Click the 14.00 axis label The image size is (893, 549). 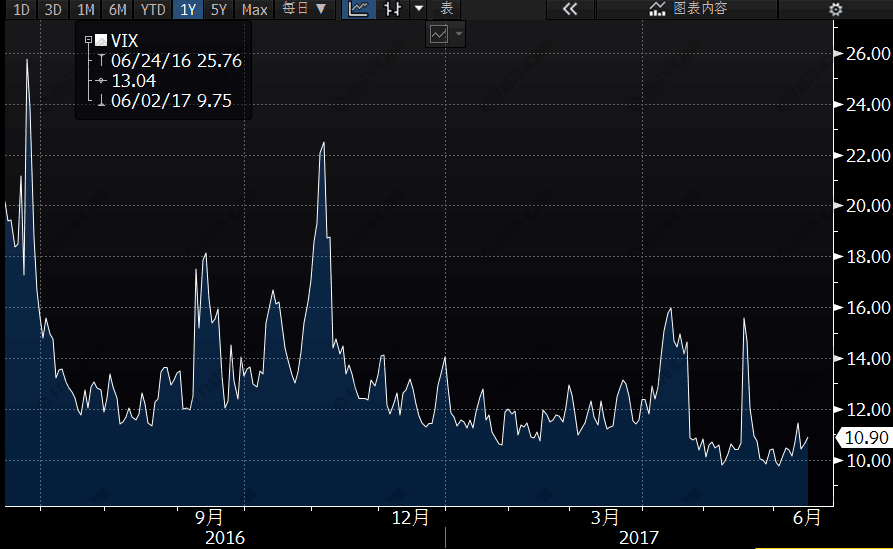pos(868,359)
